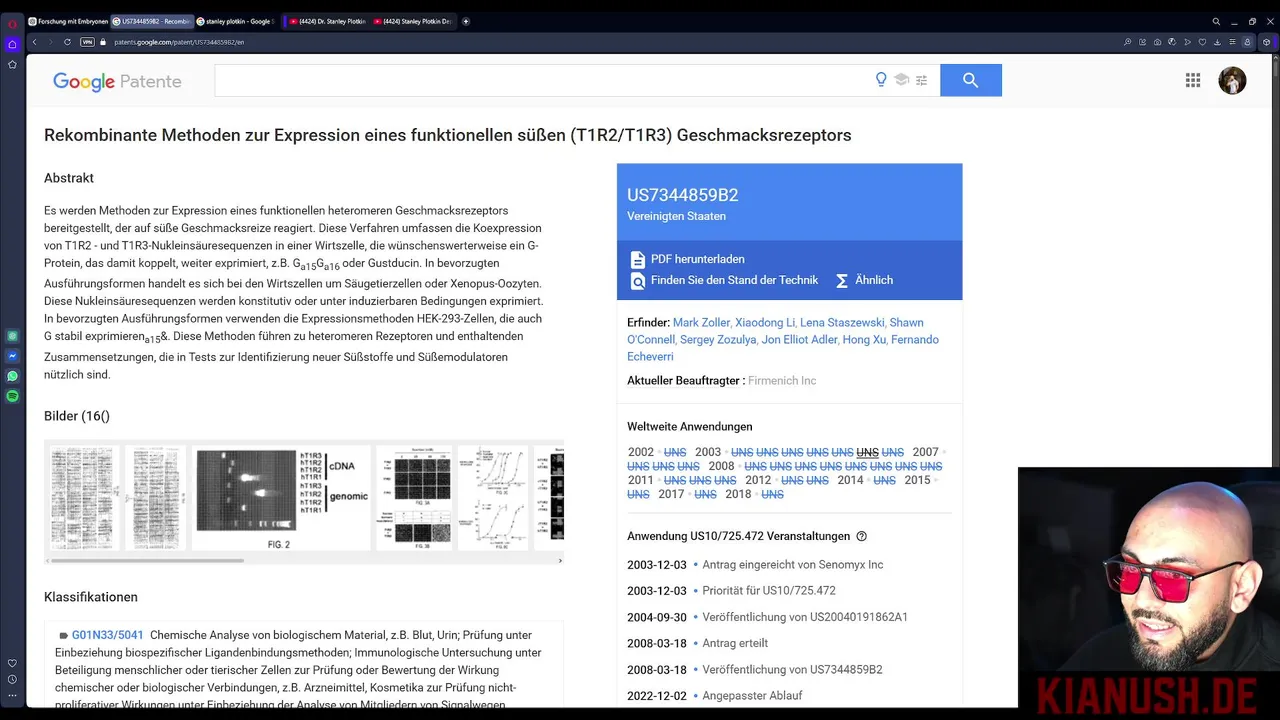Click the UNS link after 2017
Viewport: 1280px width, 720px height.
point(705,495)
